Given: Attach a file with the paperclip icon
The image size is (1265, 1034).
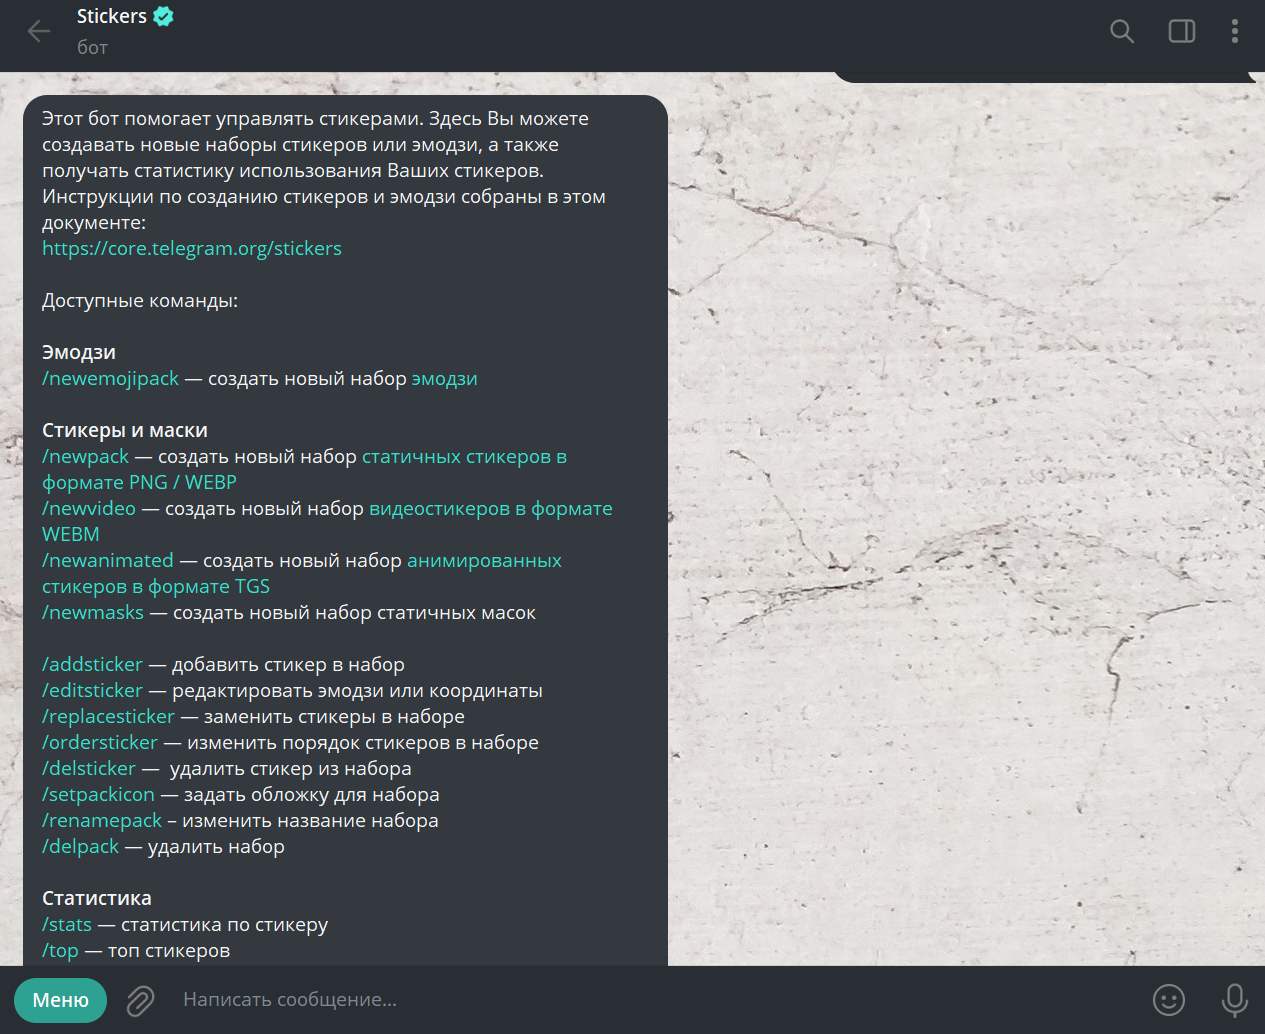Looking at the screenshot, I should coord(141,1000).
